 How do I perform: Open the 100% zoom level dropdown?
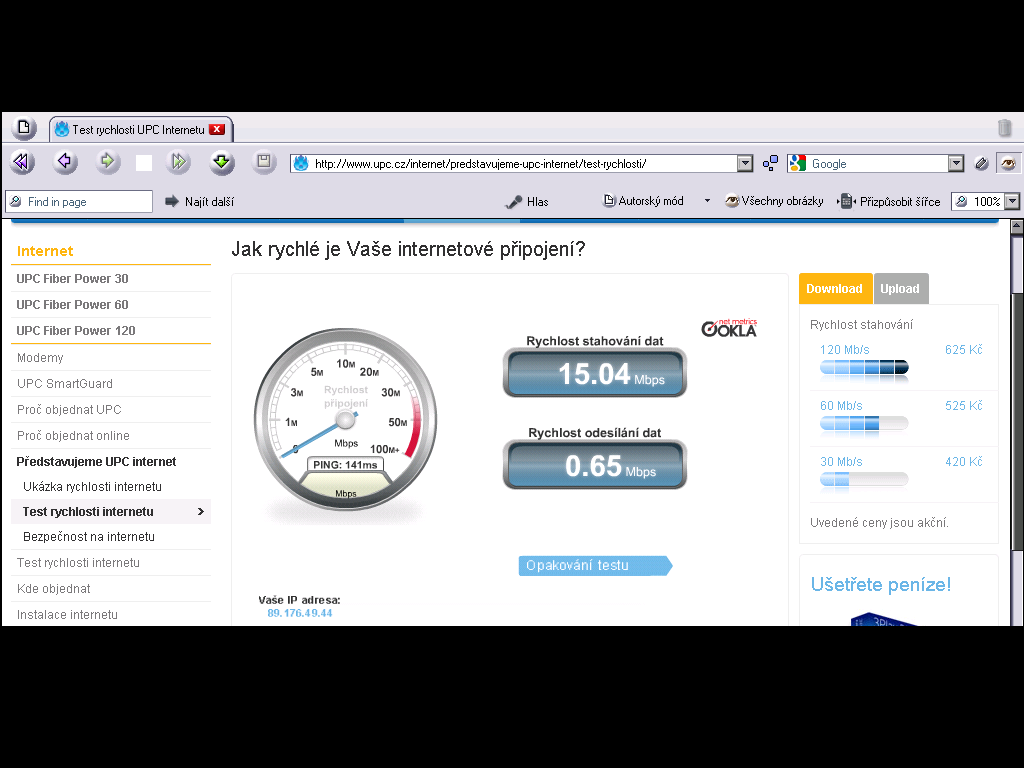(1012, 202)
